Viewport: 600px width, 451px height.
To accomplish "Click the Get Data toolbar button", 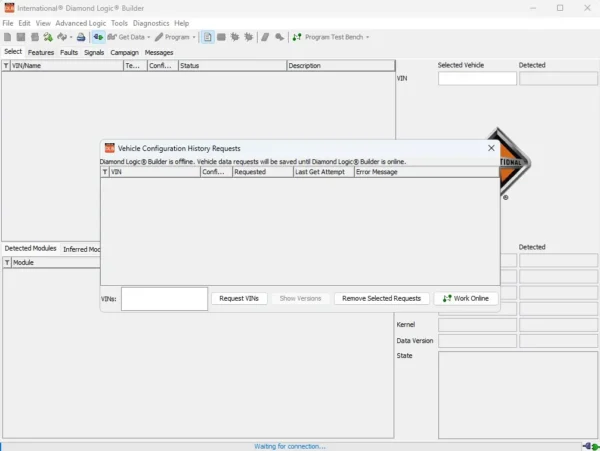I will coord(126,37).
